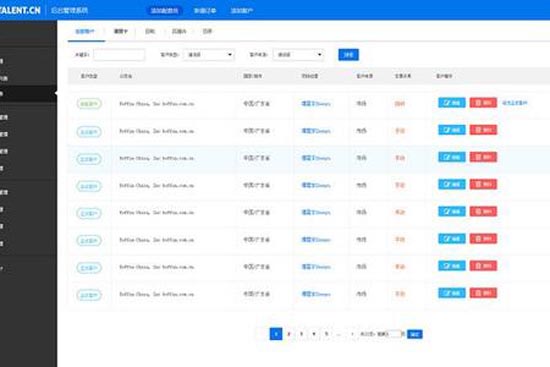Go to page 4 in pagination
The width and height of the screenshot is (550, 367).
coord(314,334)
